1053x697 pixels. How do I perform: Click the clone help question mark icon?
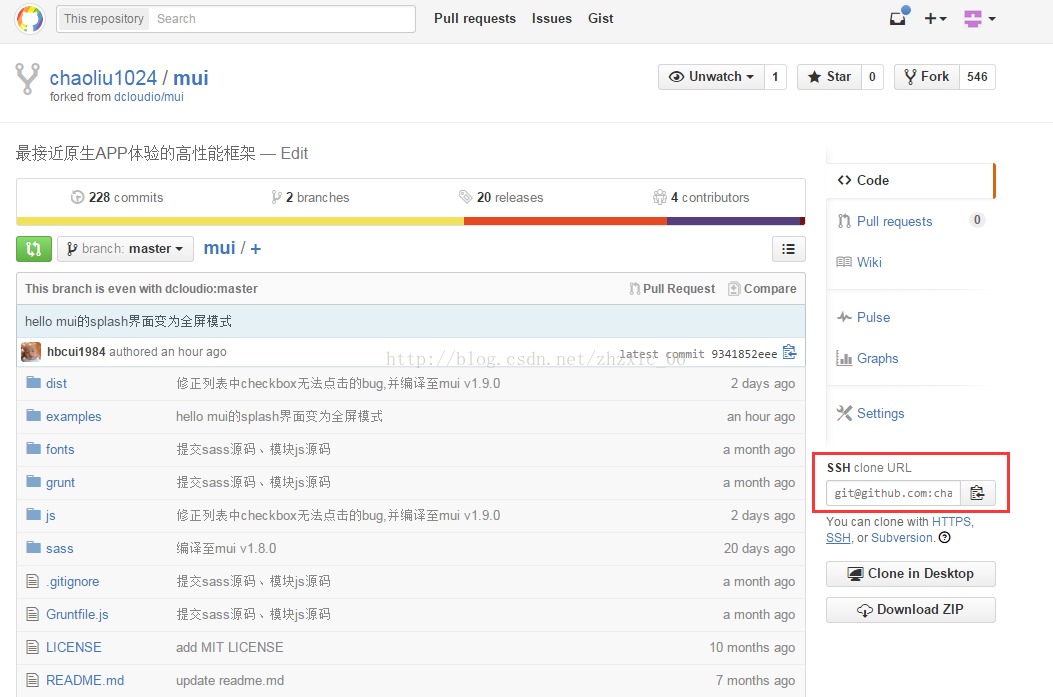point(944,537)
